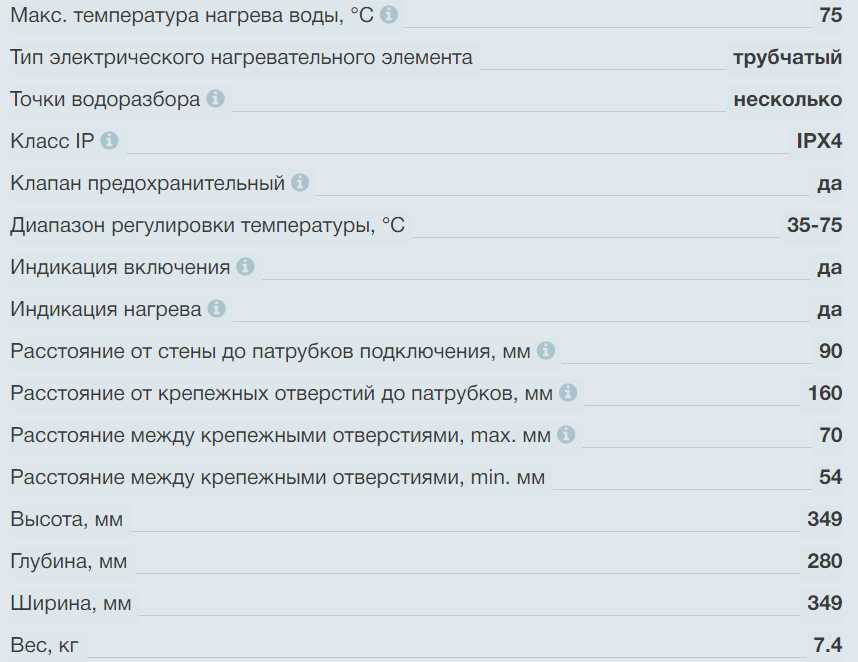The height and width of the screenshot is (662, 858).
Task: Click the Вес, кг value 7.4
Action: 828,645
